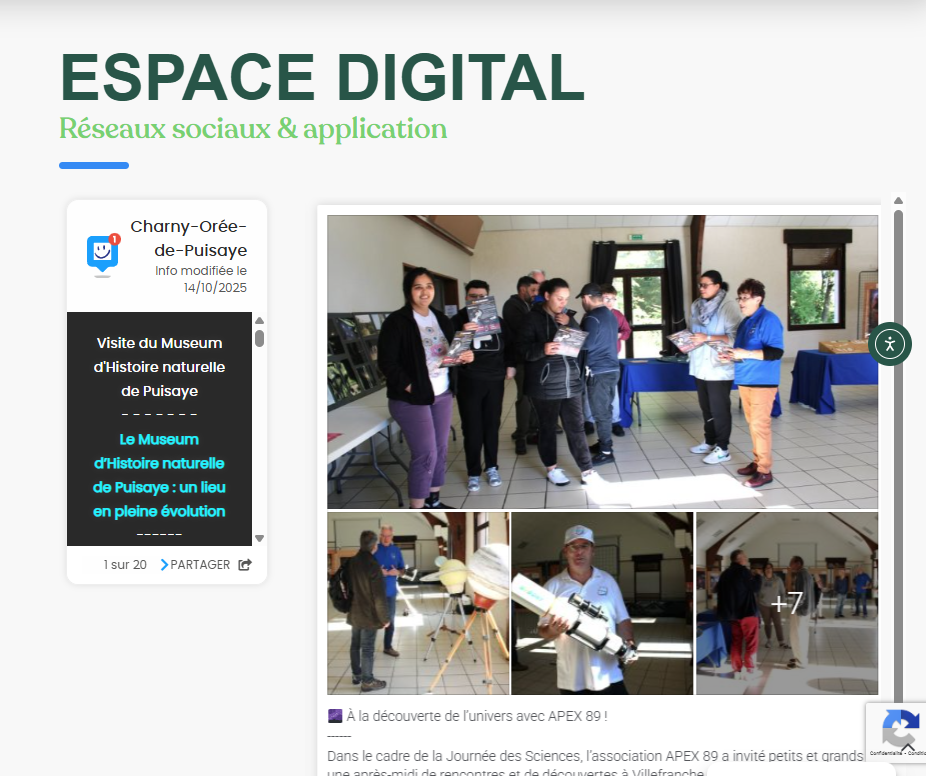The image size is (926, 776).
Task: Click the smiley app icon with notification
Action: click(102, 254)
